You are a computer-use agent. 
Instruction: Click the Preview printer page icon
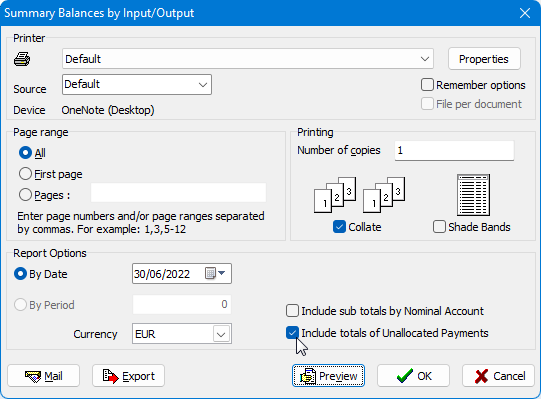pyautogui.click(x=308, y=376)
